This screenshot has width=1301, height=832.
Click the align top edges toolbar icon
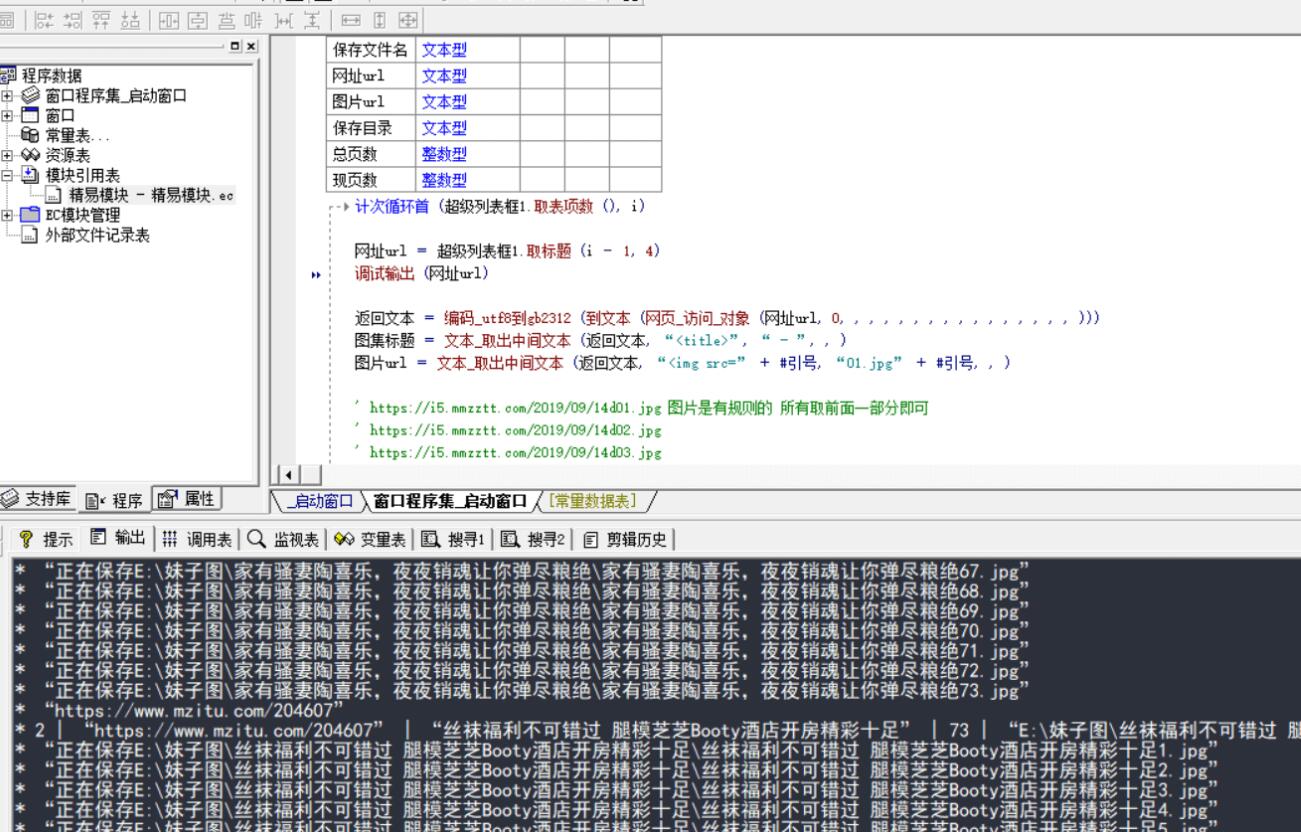[102, 20]
